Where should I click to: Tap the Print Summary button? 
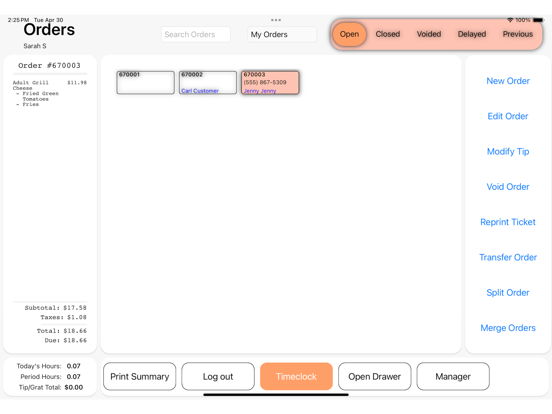tap(140, 377)
